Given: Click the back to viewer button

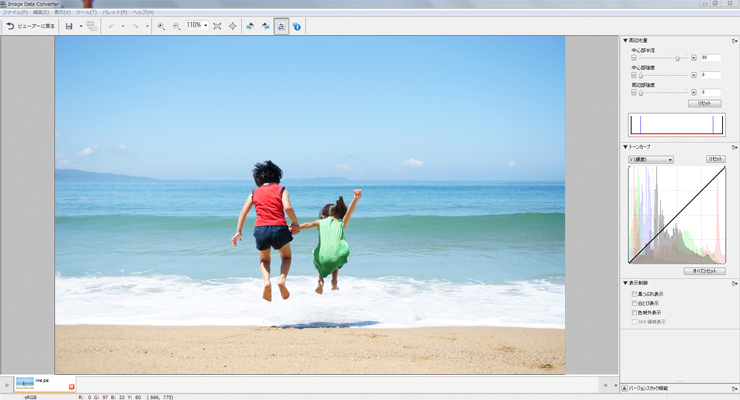Looking at the screenshot, I should pyautogui.click(x=28, y=26).
